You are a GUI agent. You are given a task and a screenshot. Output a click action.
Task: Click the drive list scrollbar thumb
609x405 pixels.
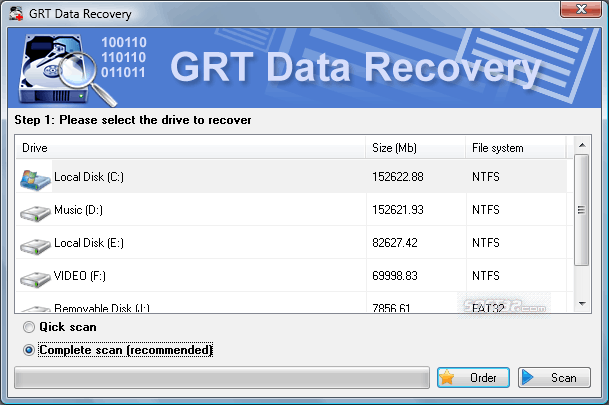tap(581, 210)
